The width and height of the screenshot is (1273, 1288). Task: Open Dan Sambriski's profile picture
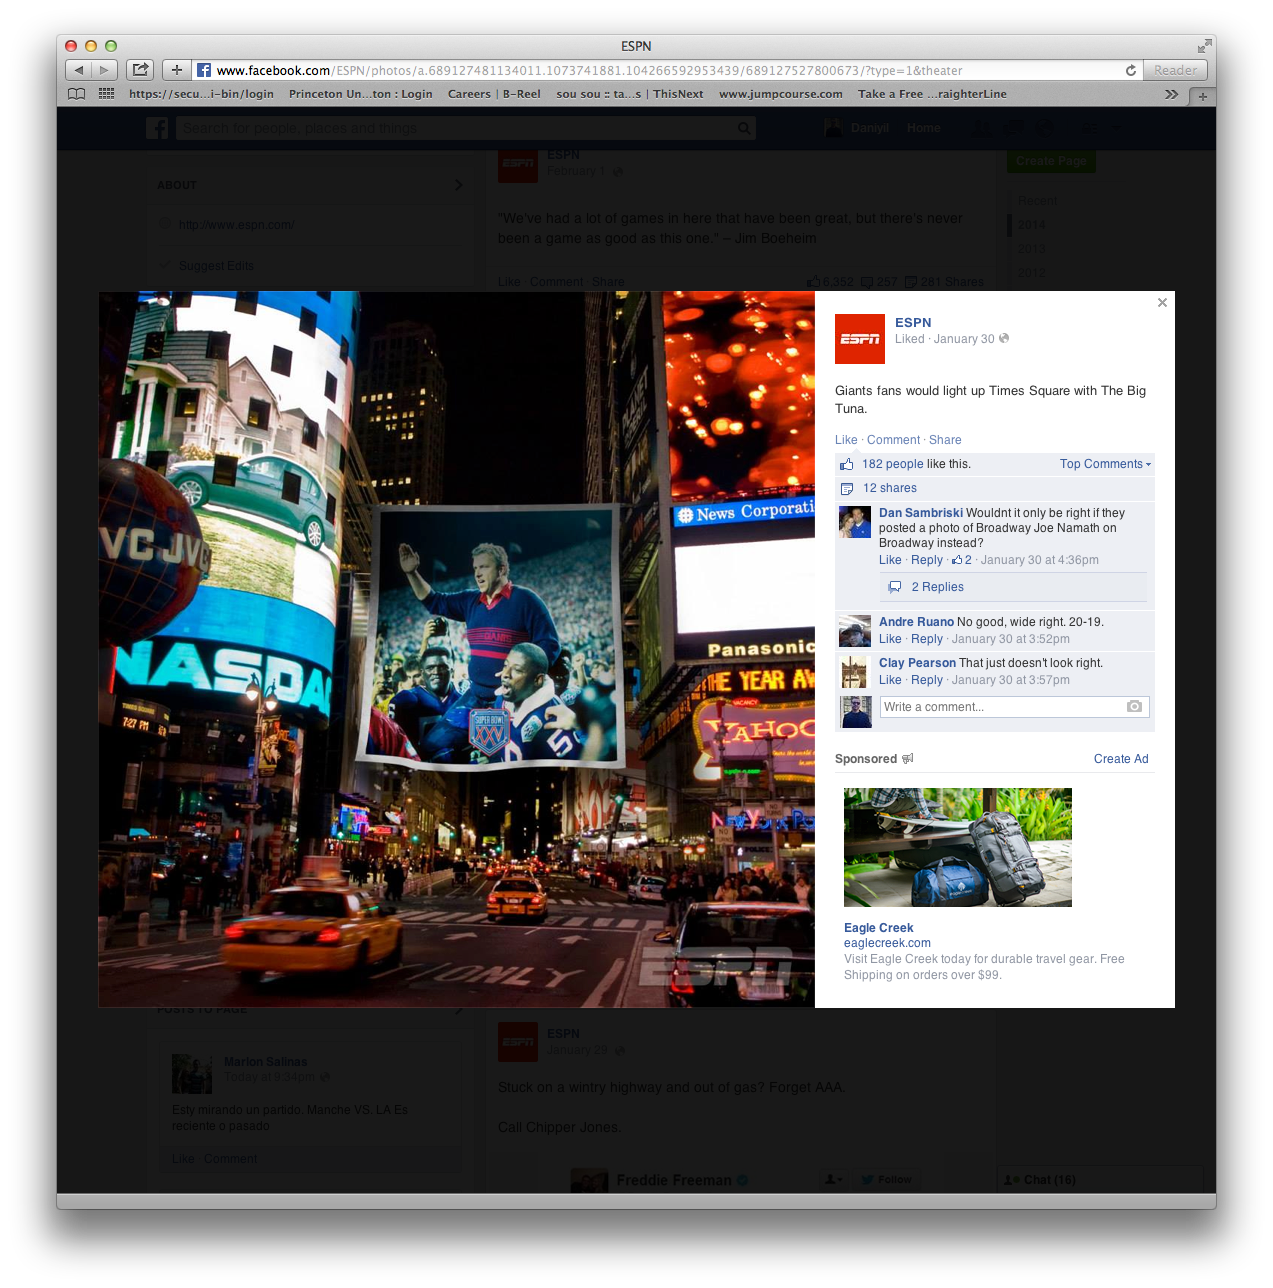[x=855, y=522]
